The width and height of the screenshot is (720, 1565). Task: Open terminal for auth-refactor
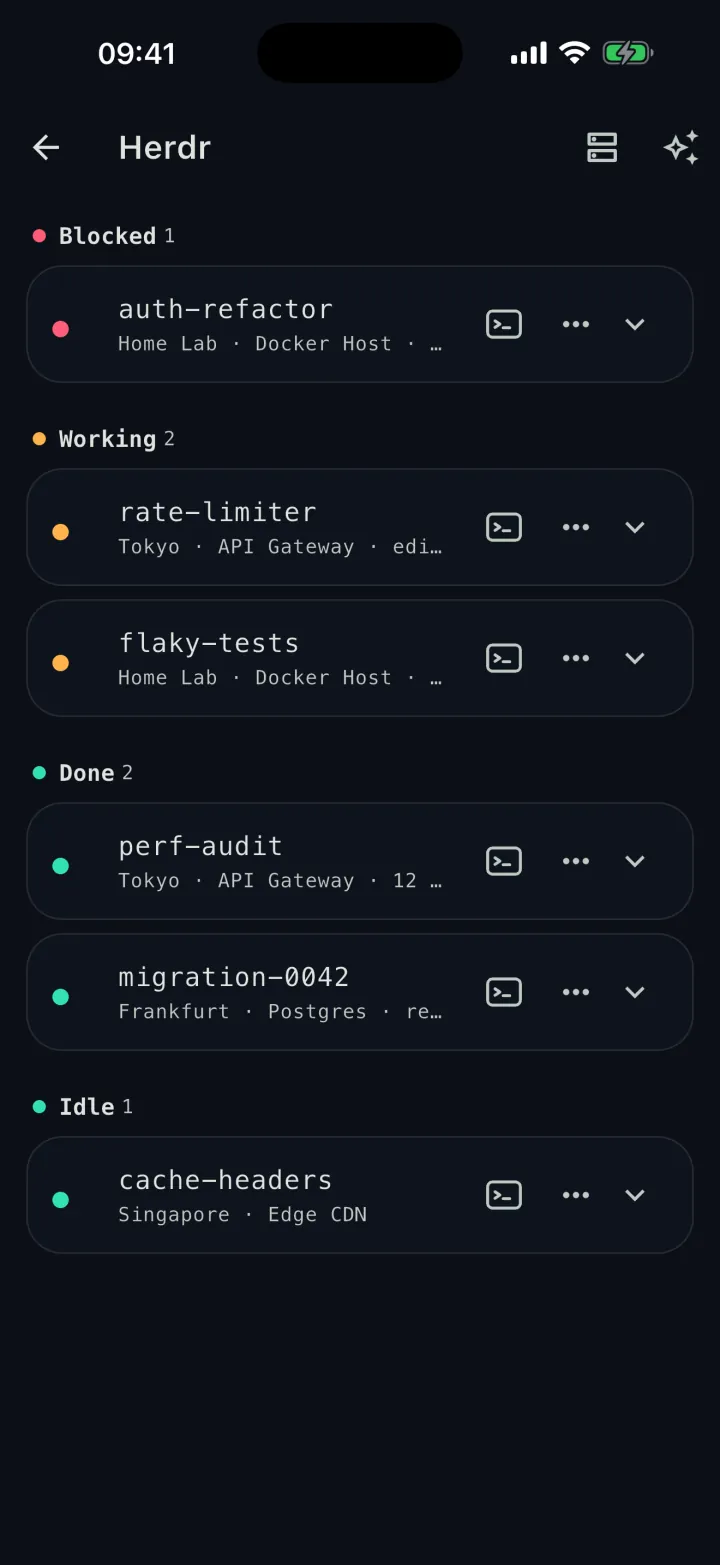coord(504,324)
